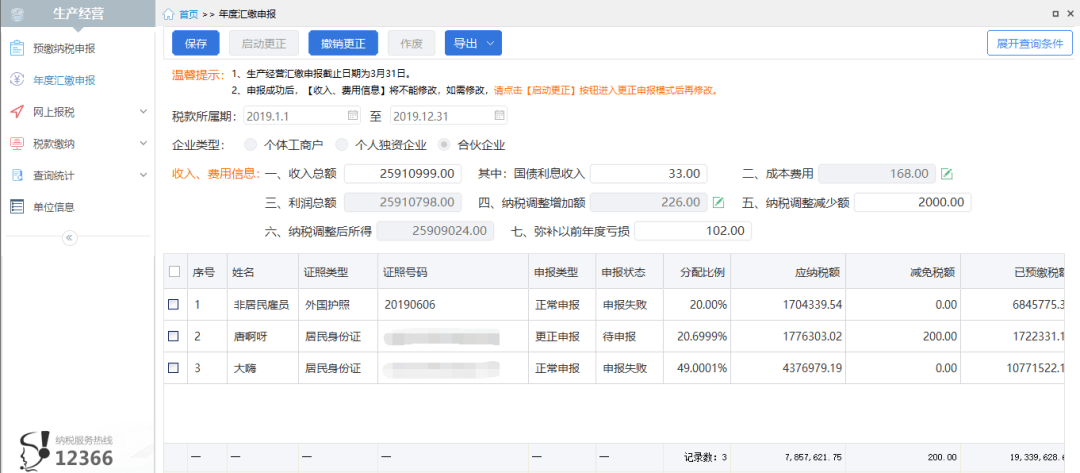Screen dimensions: 1080x473
Task: Click the 姓名 column header
Action: click(262, 272)
